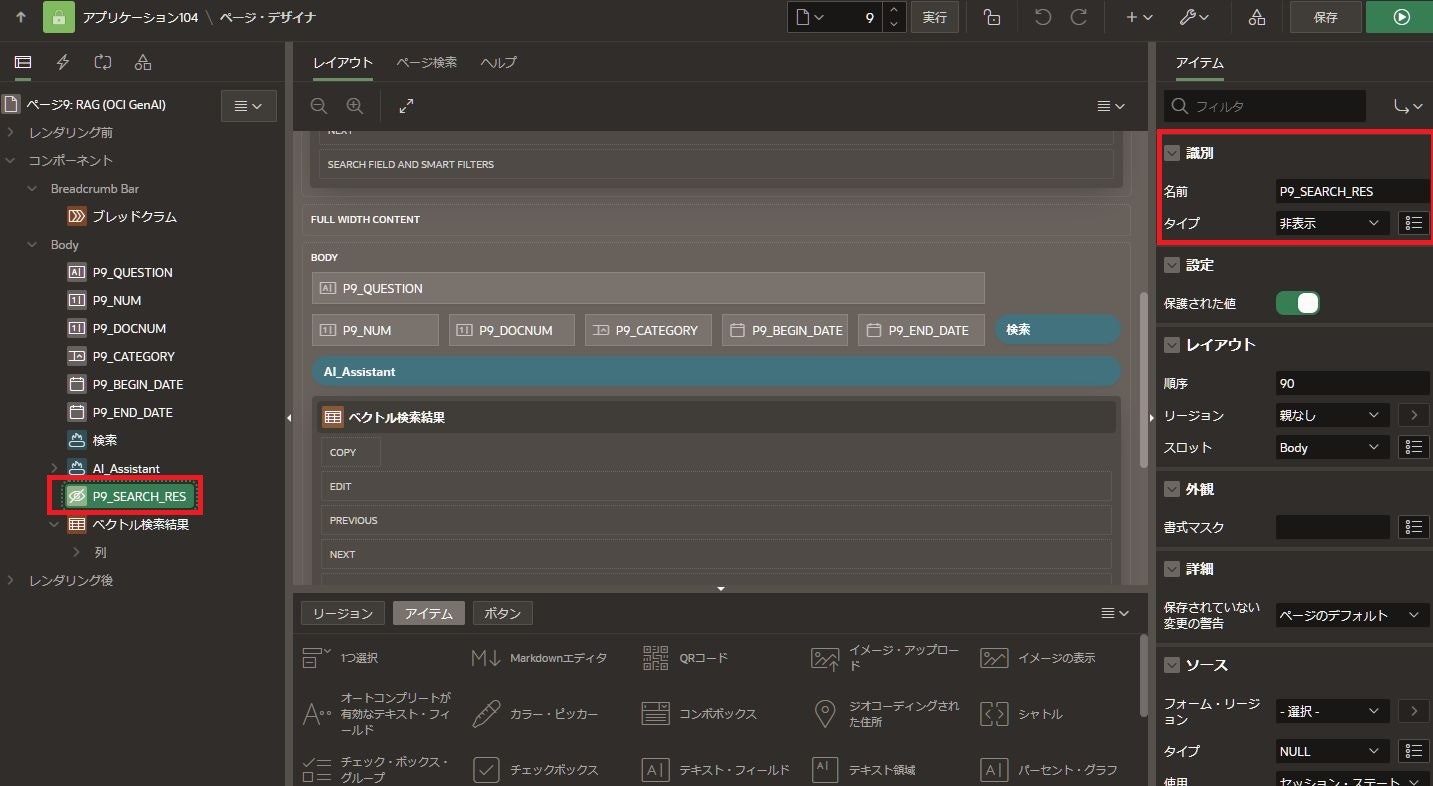Show the Items gallery tab

pos(429,613)
